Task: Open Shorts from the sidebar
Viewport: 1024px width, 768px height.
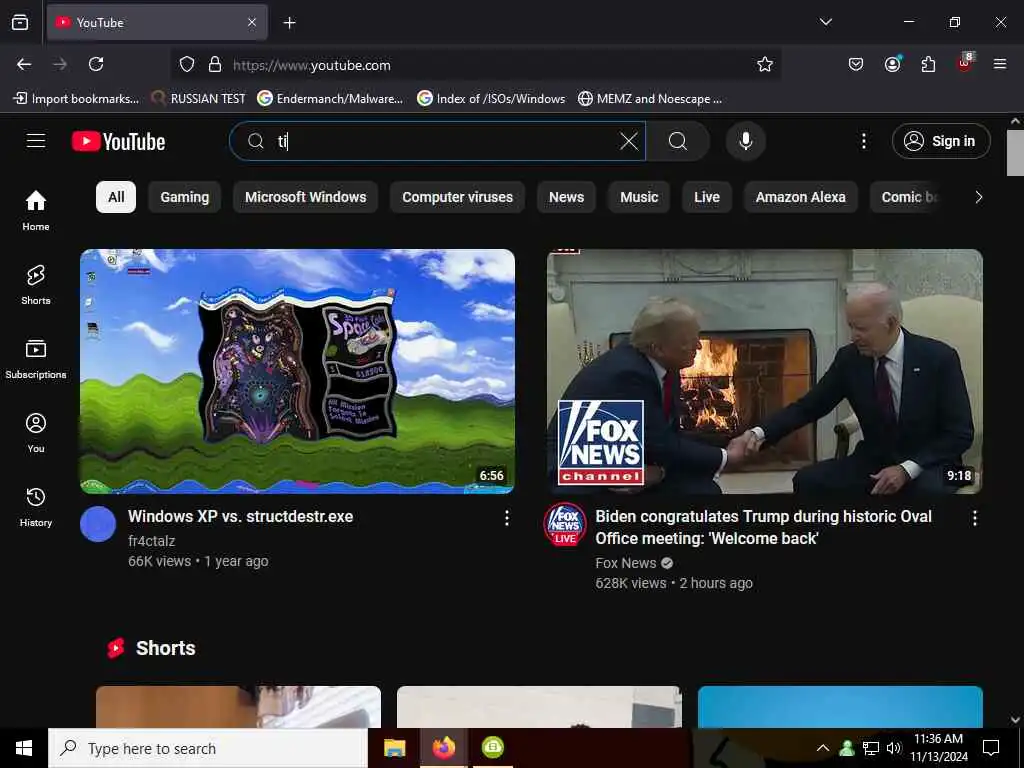Action: 36,284
